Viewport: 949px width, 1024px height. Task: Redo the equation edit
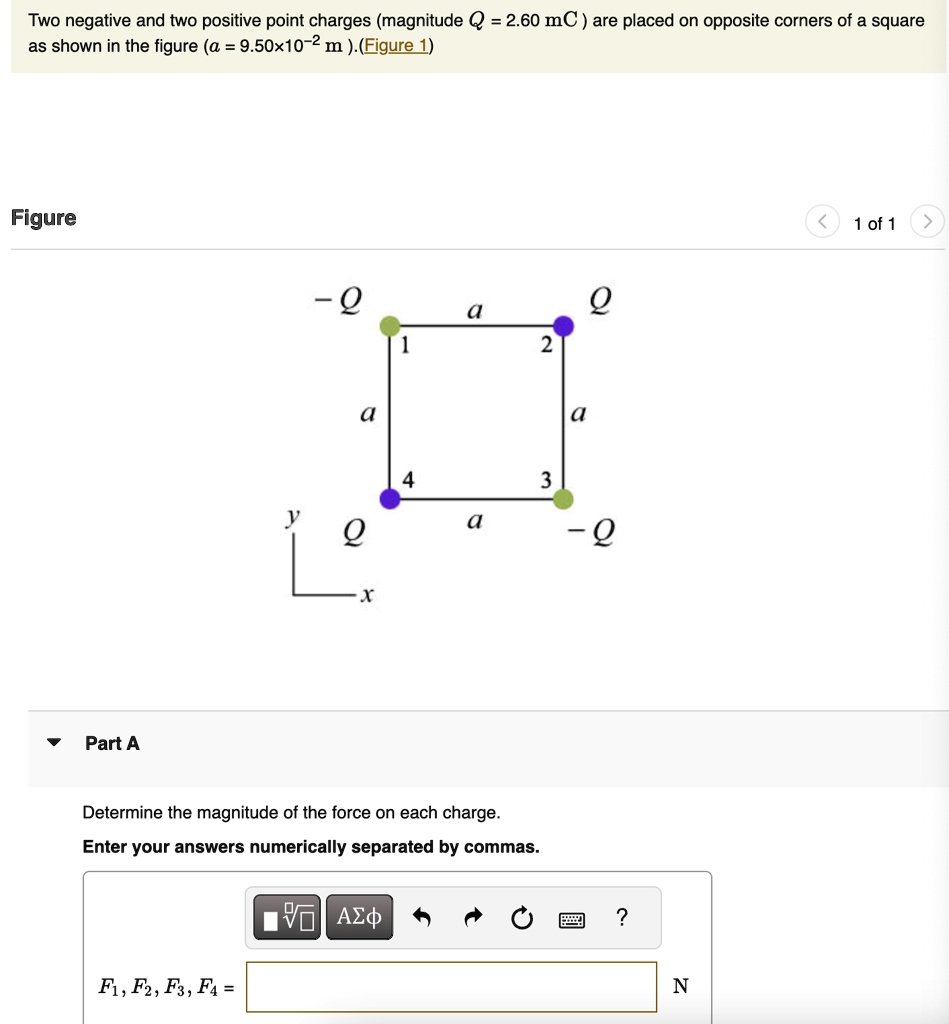pos(471,916)
